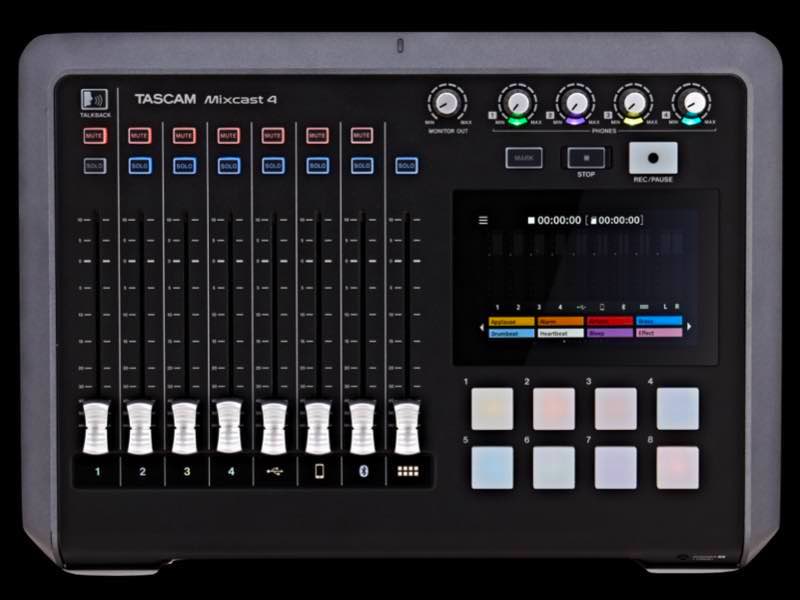Tap the smartphone meter icon on touchscreen

click(602, 307)
